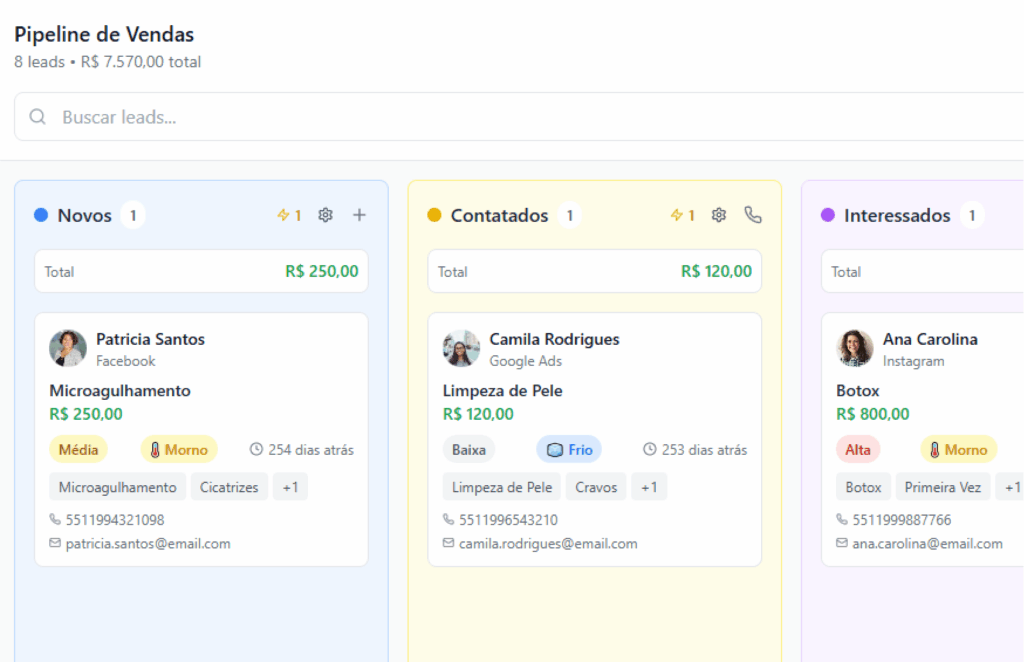The width and height of the screenshot is (1024, 662).
Task: Click the search magnifier icon
Action: 38,117
